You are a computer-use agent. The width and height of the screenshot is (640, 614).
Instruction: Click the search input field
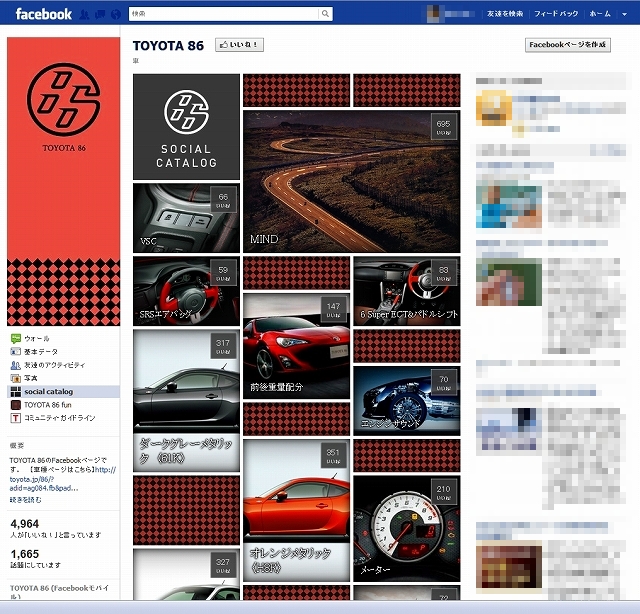coord(223,13)
